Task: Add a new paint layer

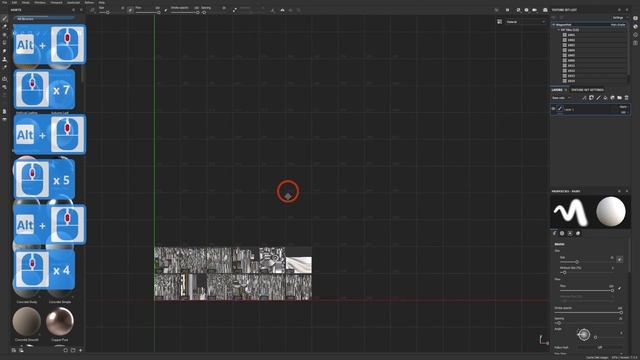Action: 598,98
